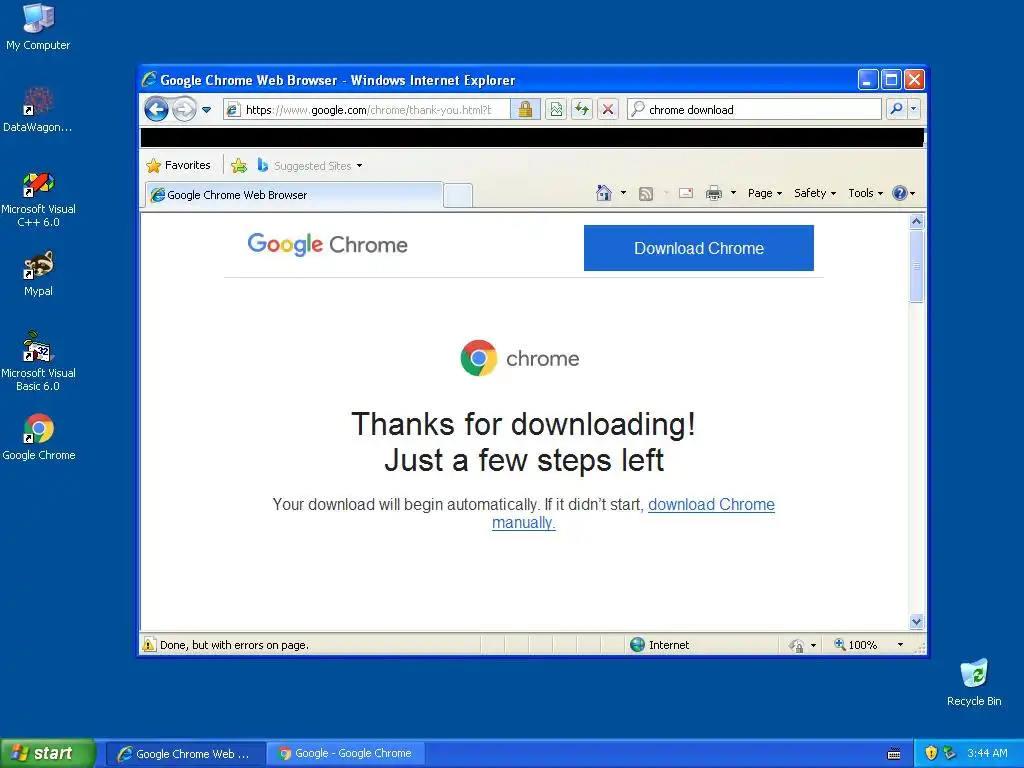Open the Windows start button
Image resolution: width=1024 pixels, height=768 pixels.
(x=48, y=753)
